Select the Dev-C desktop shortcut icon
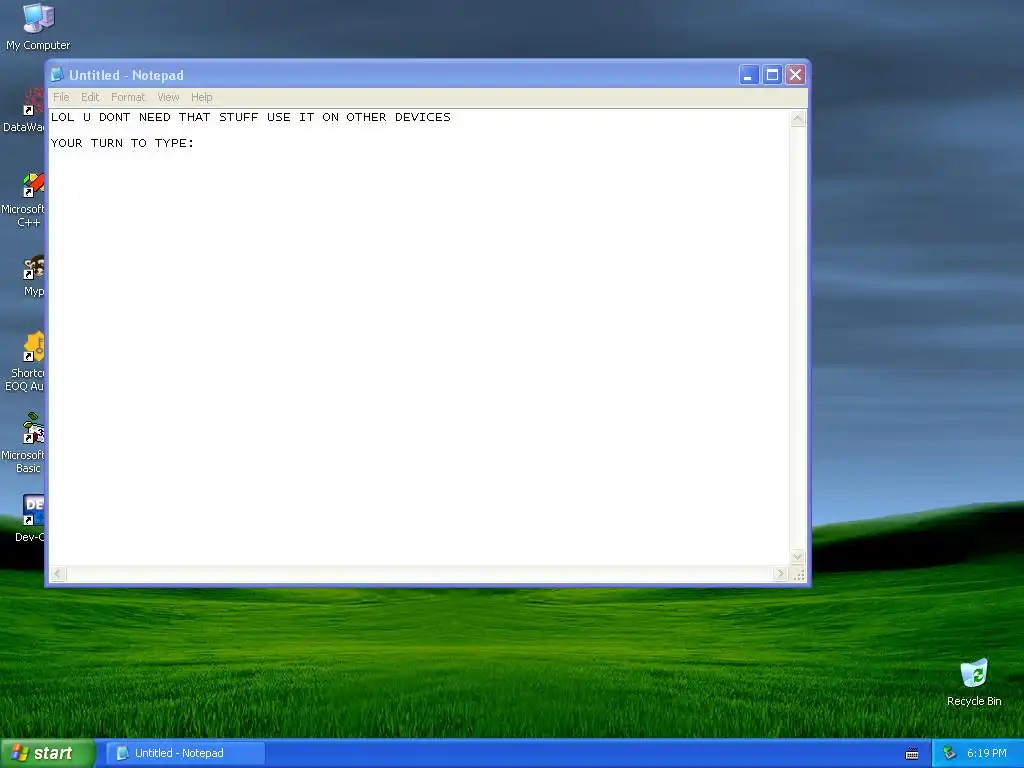Viewport: 1024px width, 768px height. (x=31, y=518)
